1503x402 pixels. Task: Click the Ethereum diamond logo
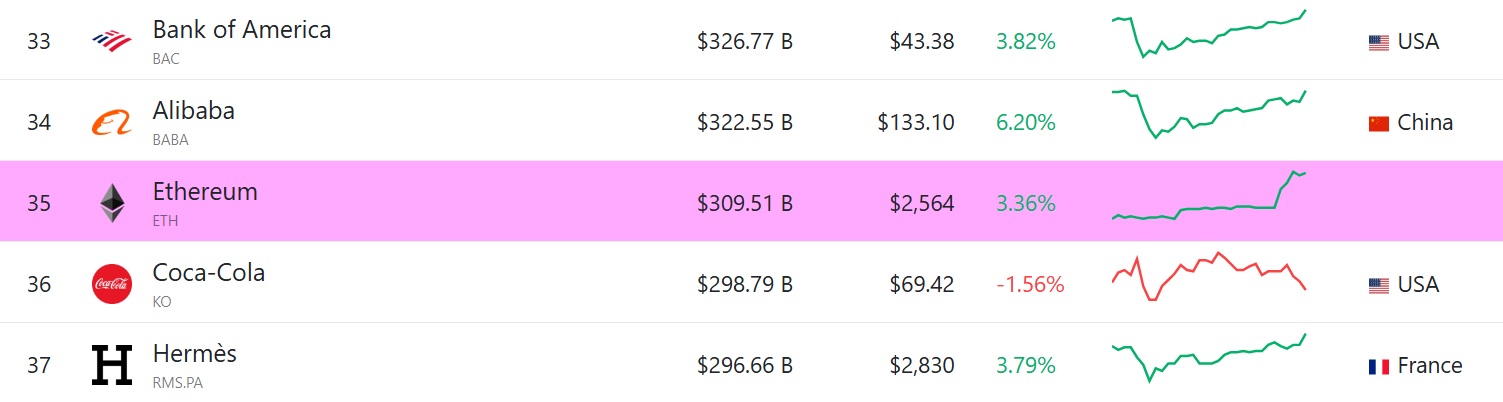tap(112, 203)
